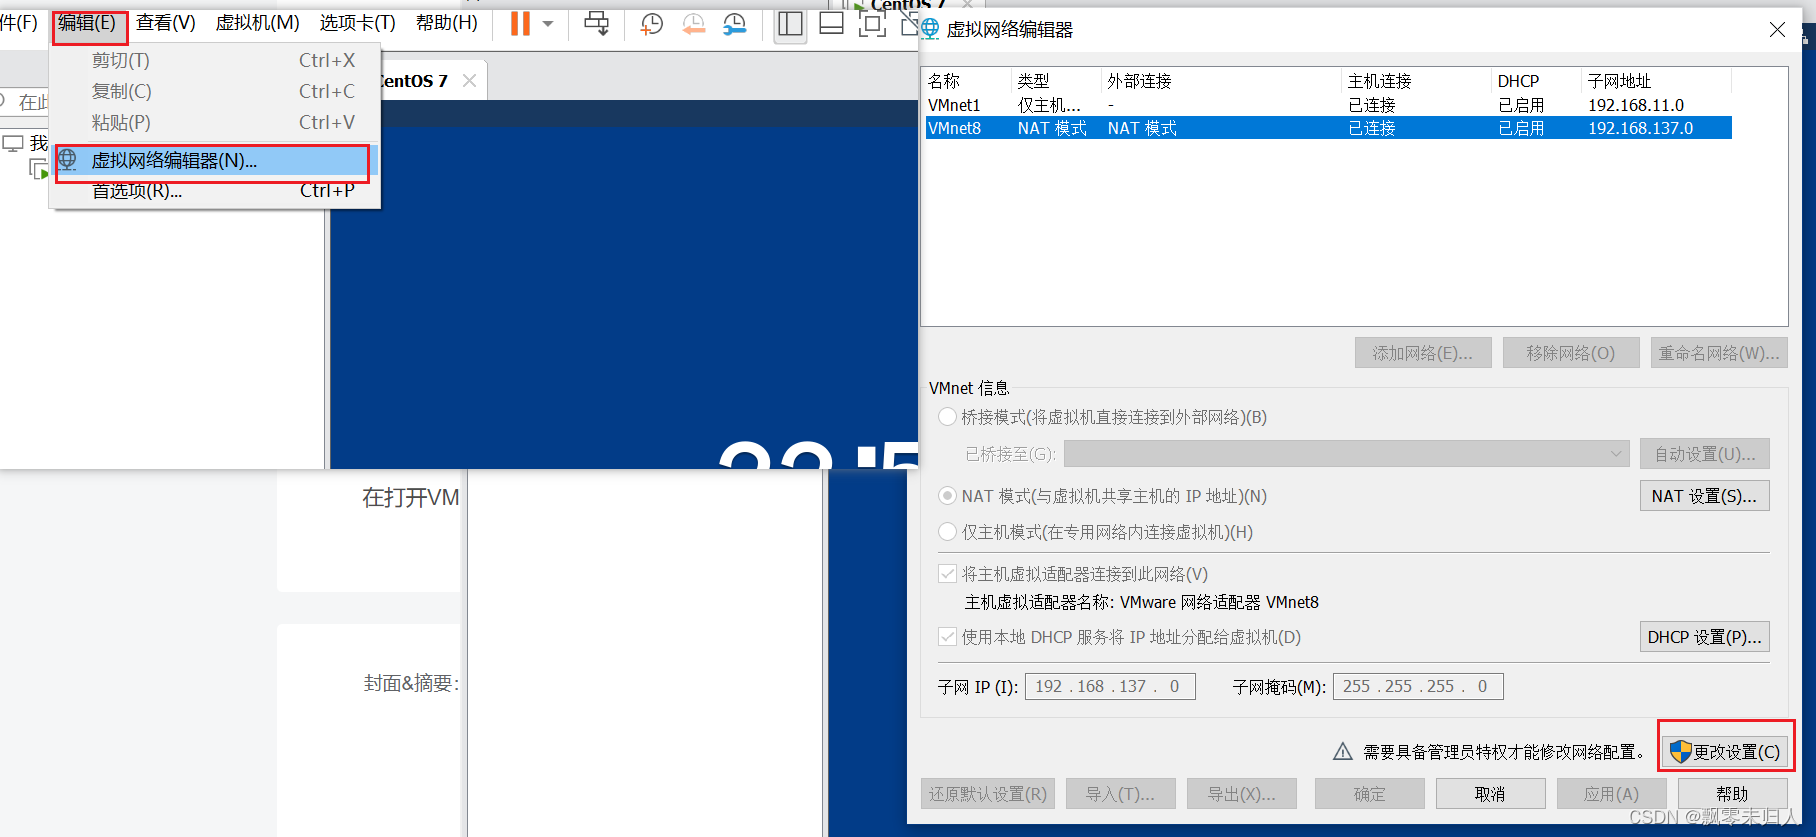Viewport: 1816px width, 837px height.
Task: Click the Take snapshot clock icon
Action: 651,24
